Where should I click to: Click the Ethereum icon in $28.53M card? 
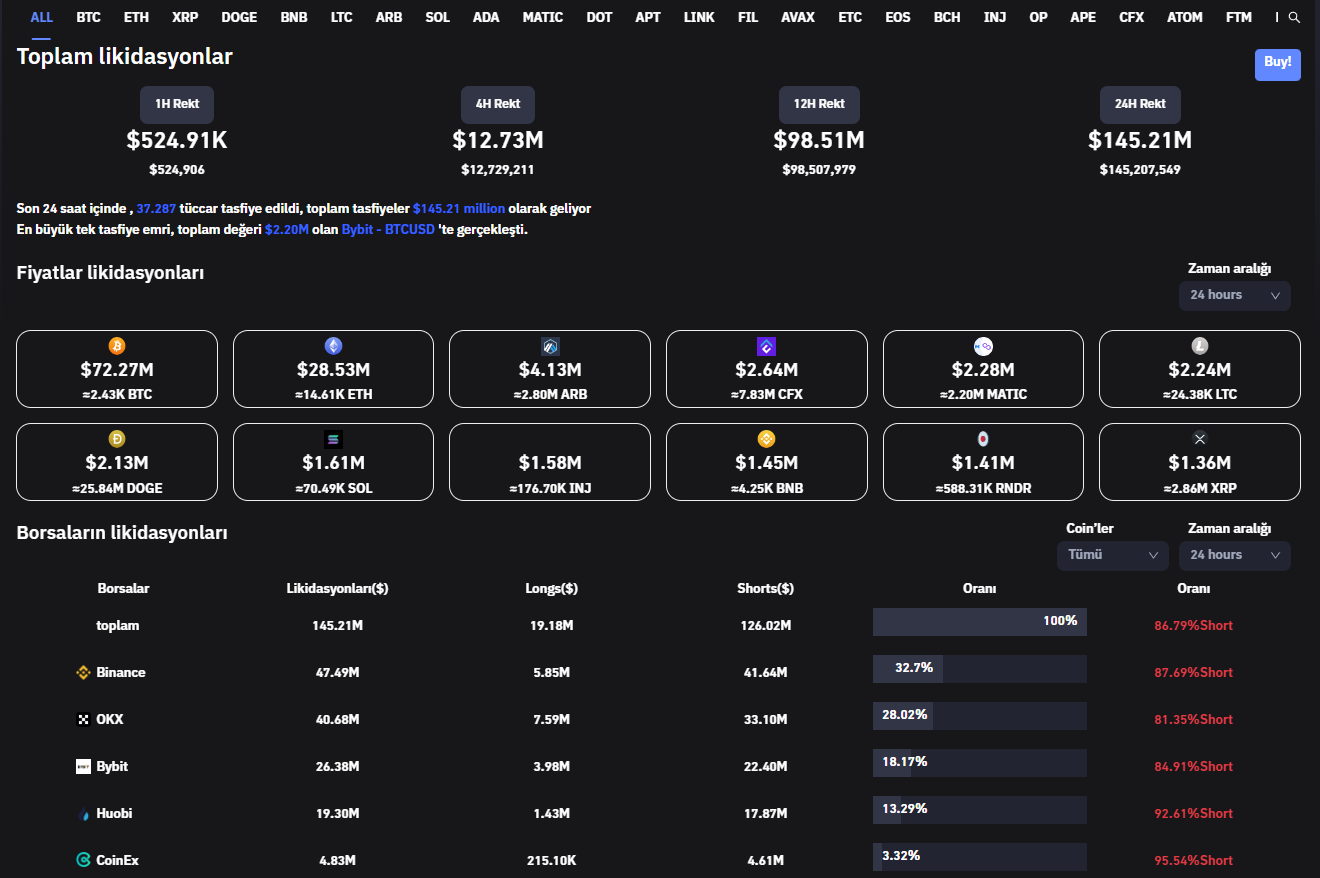(x=333, y=346)
